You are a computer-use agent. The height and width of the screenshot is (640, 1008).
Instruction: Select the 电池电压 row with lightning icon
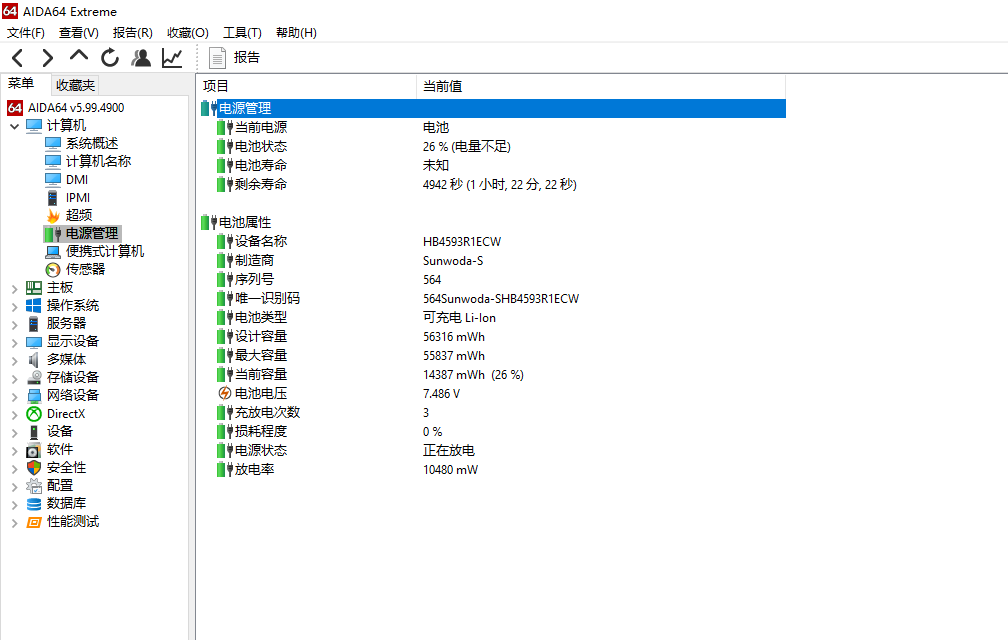pos(492,393)
